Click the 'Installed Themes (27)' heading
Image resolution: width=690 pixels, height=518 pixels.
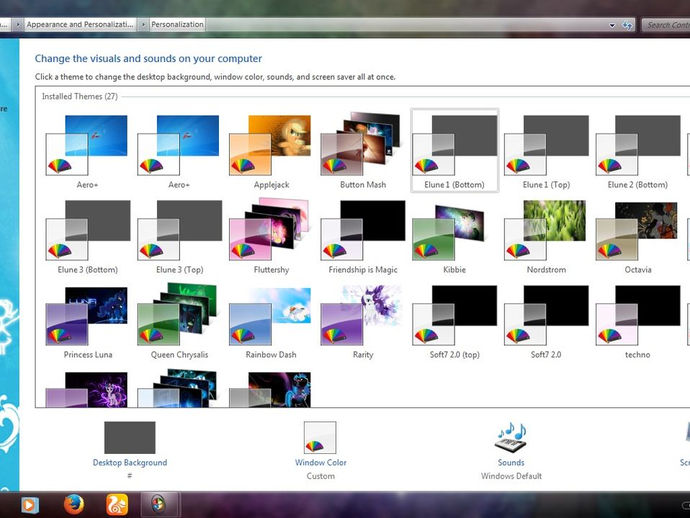coord(80,96)
